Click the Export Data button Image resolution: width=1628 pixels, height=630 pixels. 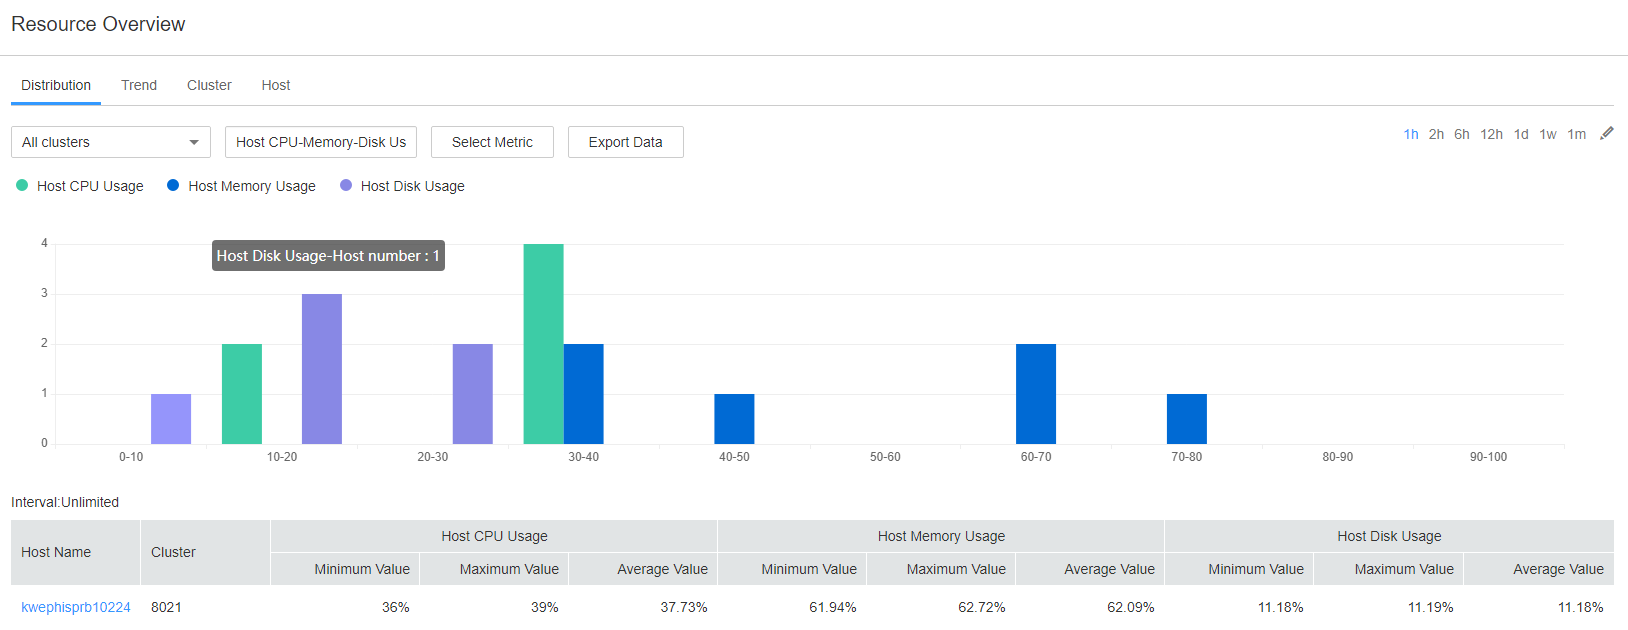click(x=626, y=142)
